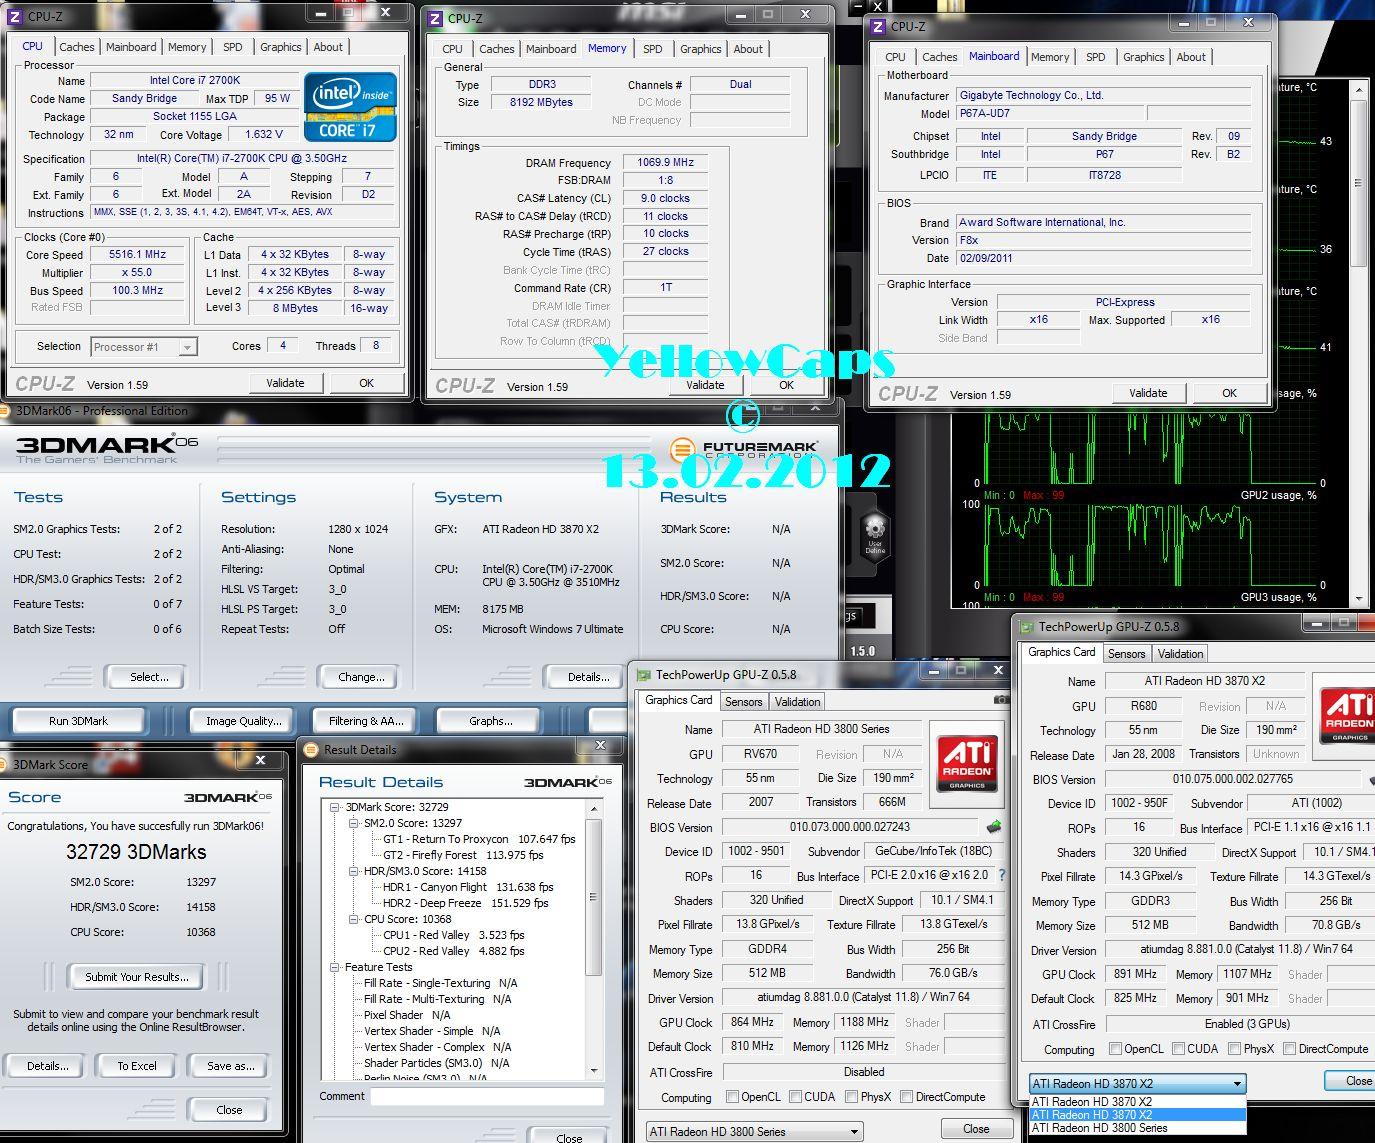The width and height of the screenshot is (1375, 1143).
Task: Open the Processor #1 selection dropdown
Action: coord(144,347)
